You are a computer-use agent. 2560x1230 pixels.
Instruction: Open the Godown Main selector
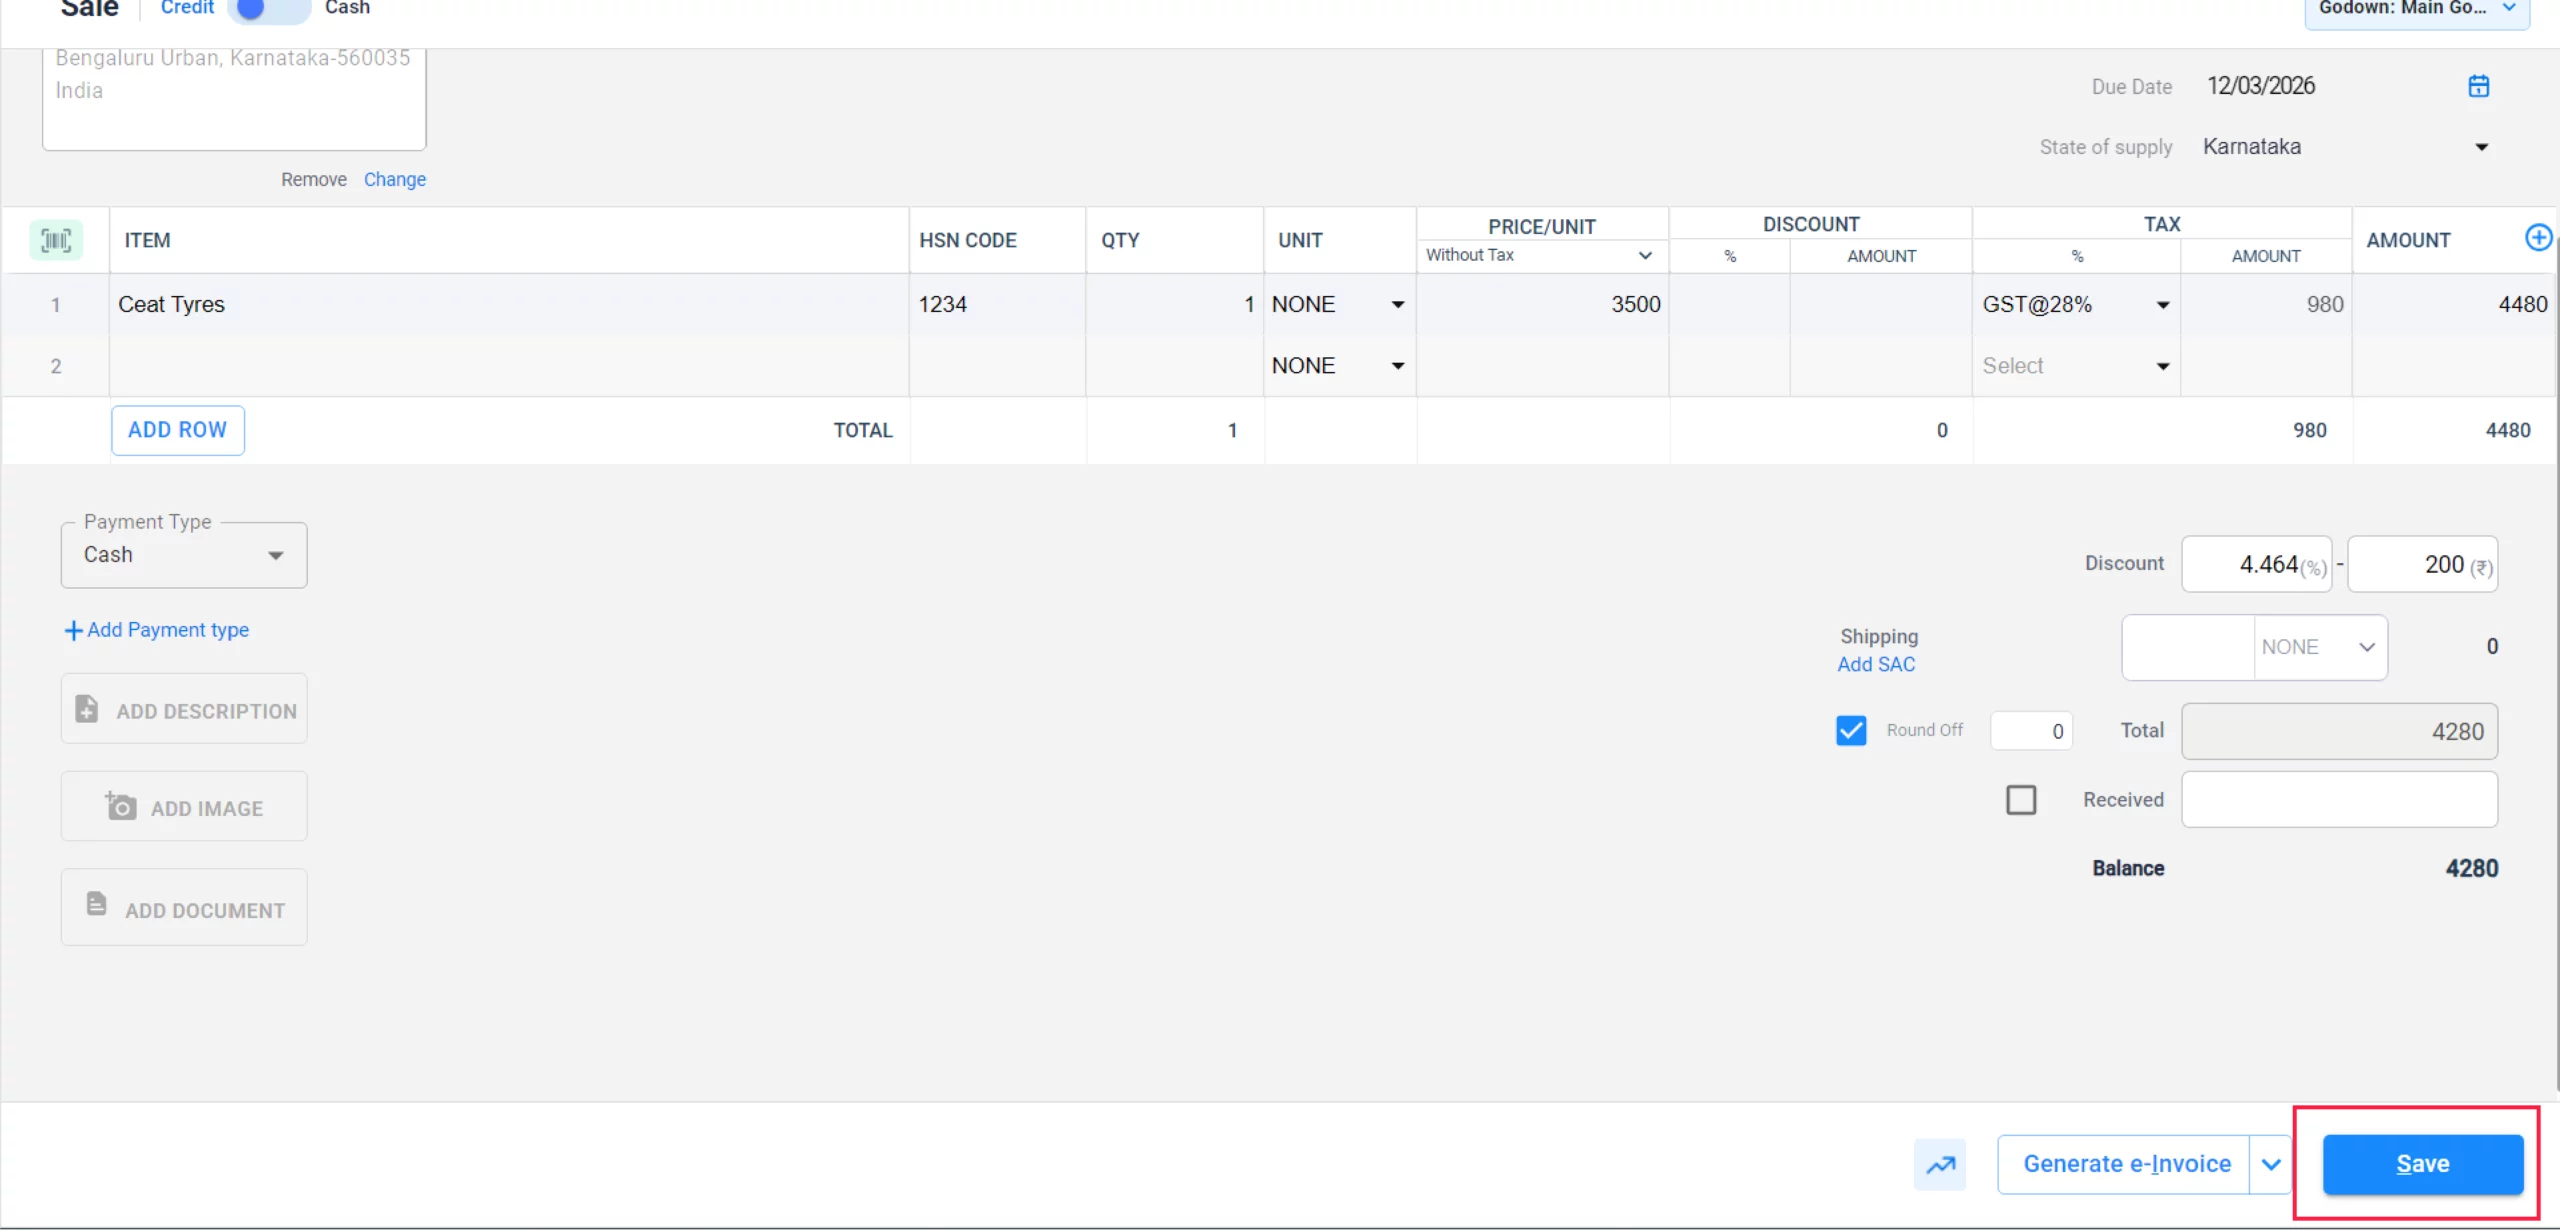[2416, 10]
